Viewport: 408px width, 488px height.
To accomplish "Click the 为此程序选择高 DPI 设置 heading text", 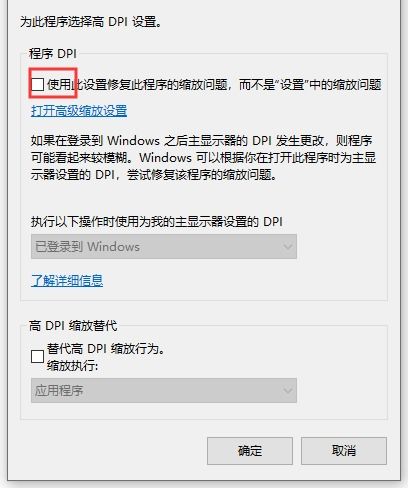I will 91,22.
